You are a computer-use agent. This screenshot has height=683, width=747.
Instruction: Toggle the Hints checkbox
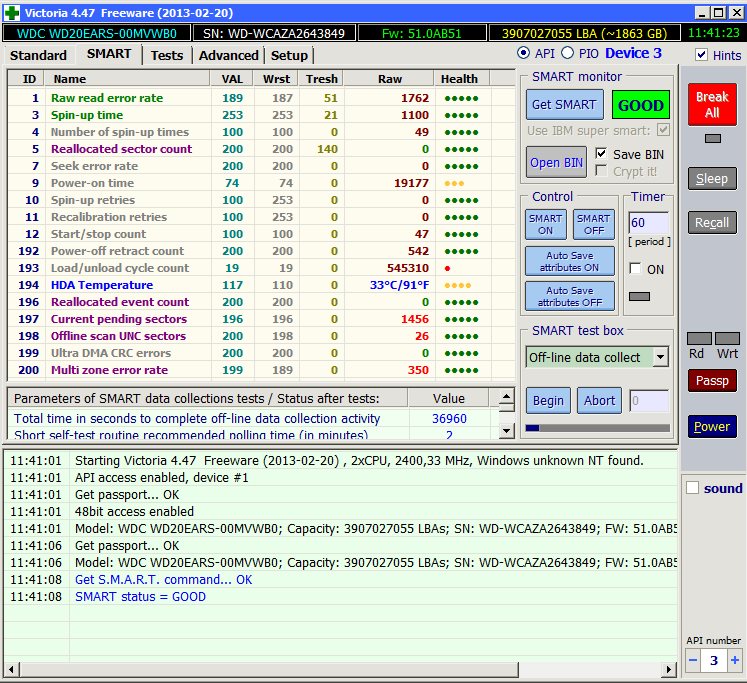point(701,55)
